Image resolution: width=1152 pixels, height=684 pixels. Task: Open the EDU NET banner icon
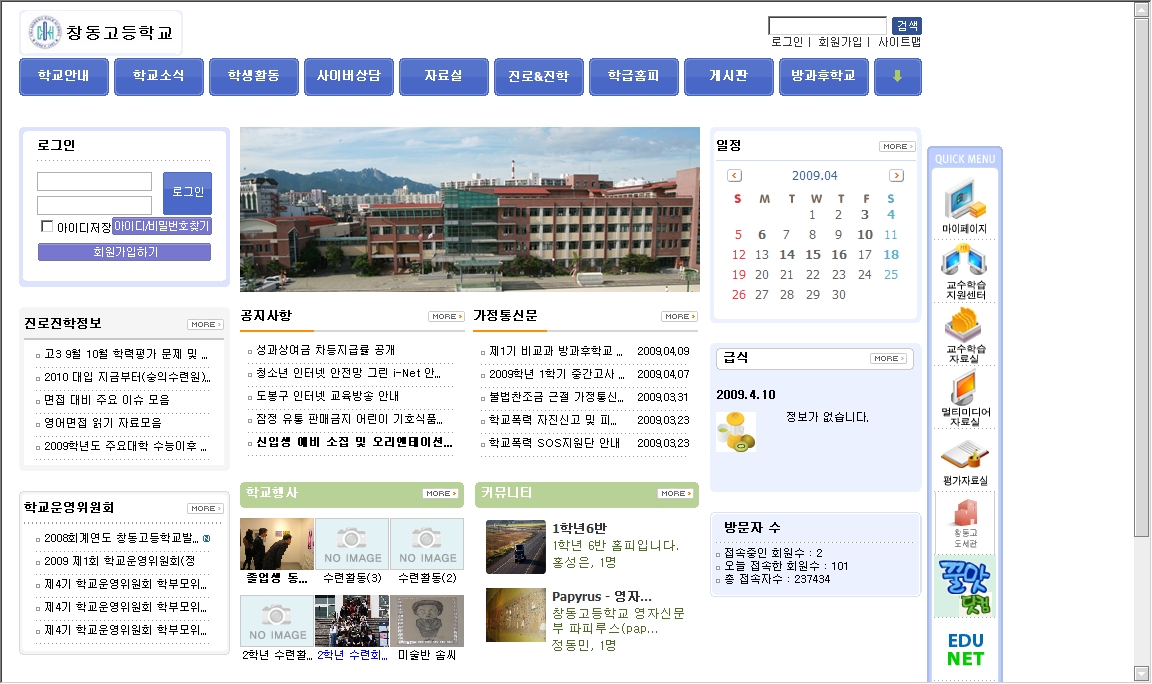click(x=965, y=648)
